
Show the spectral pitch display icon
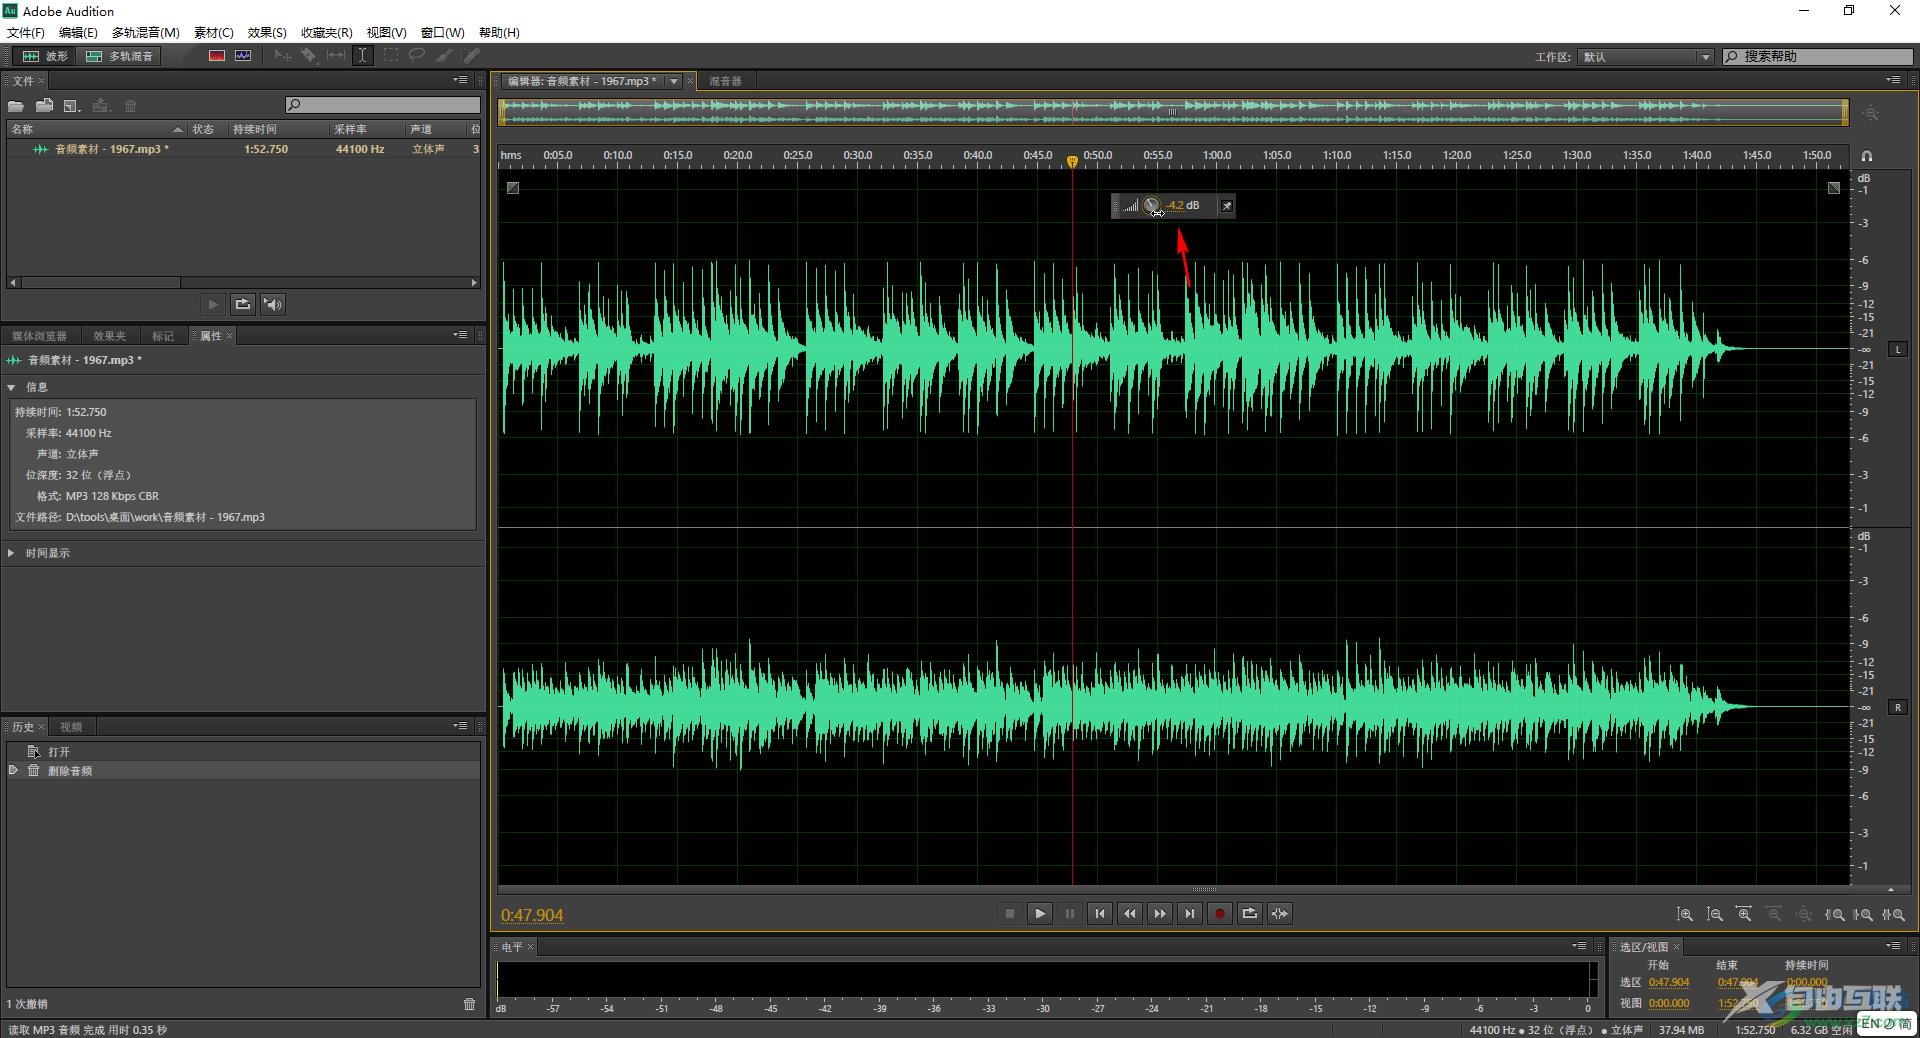click(243, 56)
